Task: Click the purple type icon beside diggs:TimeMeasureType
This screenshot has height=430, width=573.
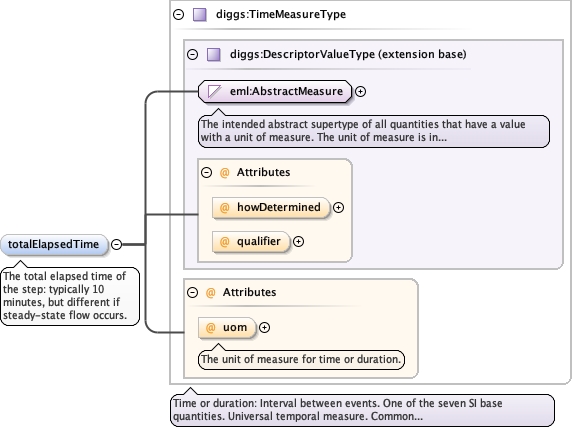Action: point(200,15)
